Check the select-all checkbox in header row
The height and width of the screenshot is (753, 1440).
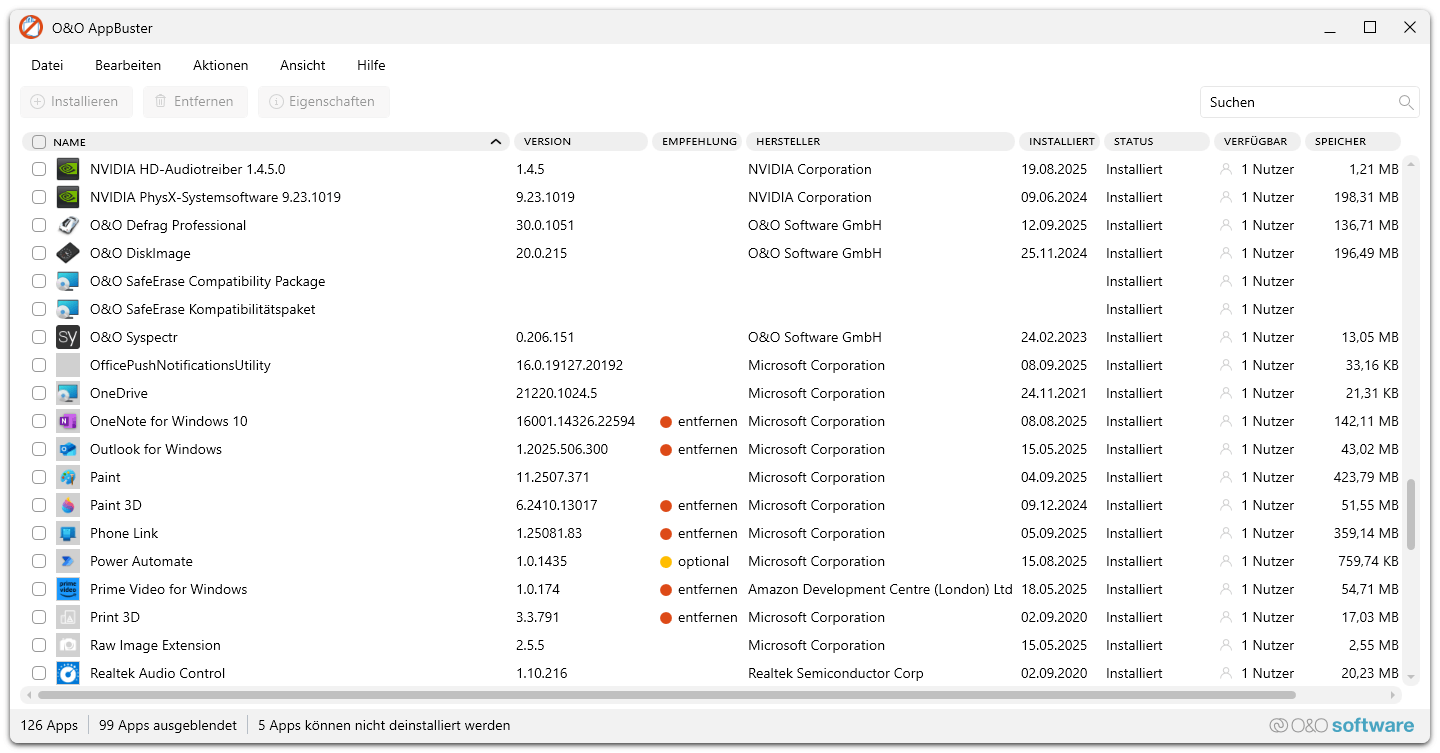(x=37, y=142)
